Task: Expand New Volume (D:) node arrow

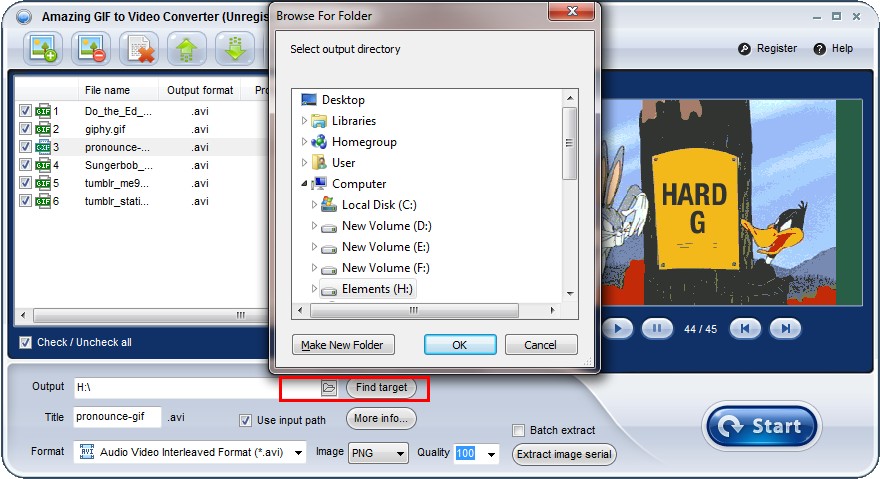Action: tap(314, 226)
